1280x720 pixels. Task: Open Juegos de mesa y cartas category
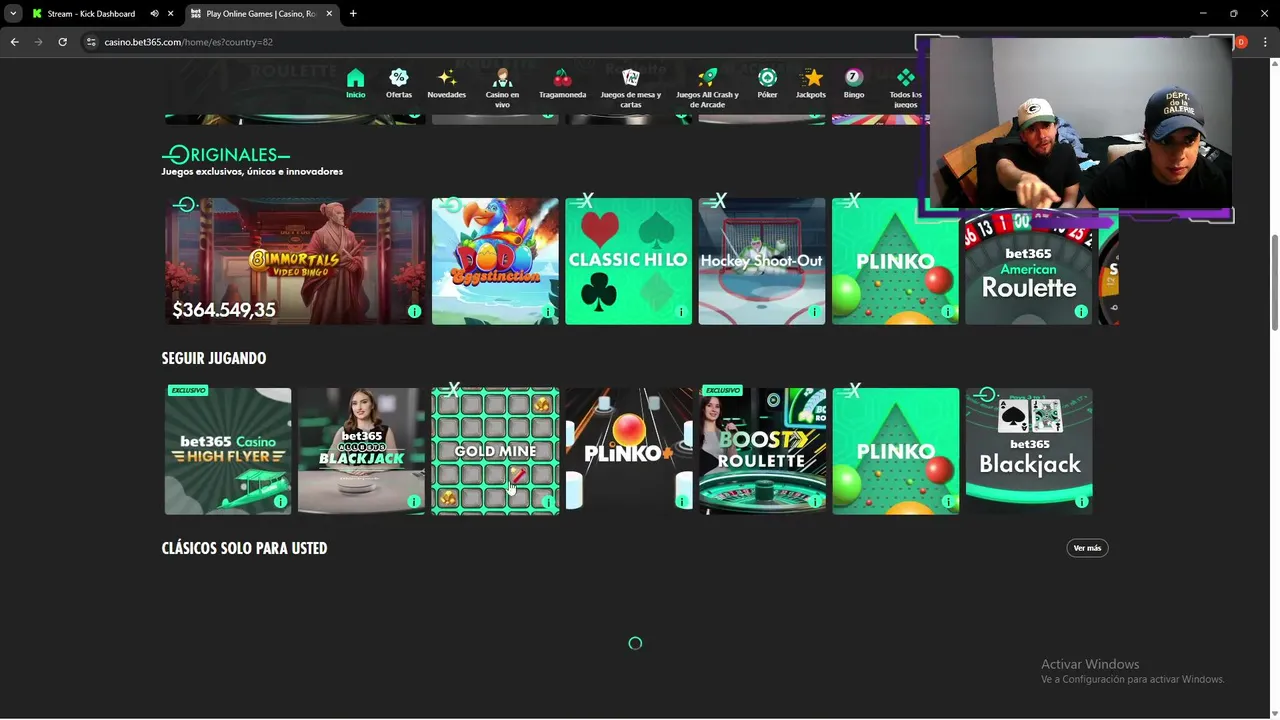[630, 88]
